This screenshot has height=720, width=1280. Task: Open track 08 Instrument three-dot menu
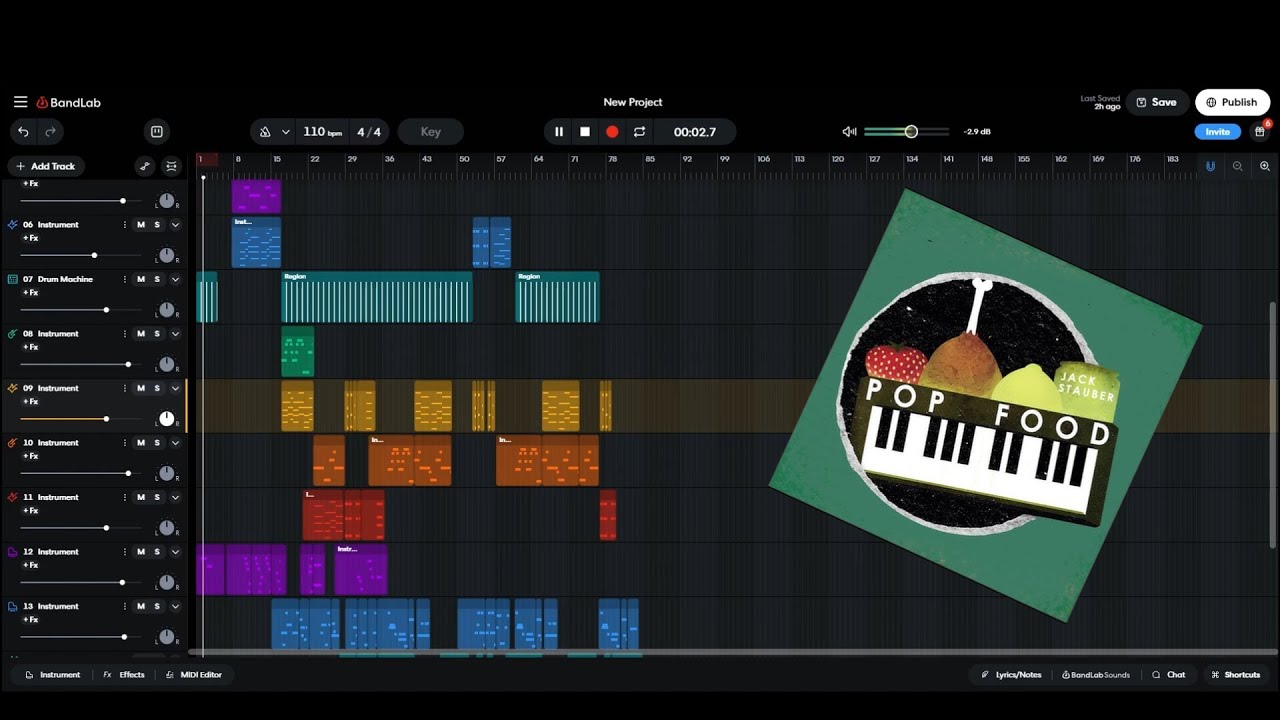pyautogui.click(x=125, y=334)
